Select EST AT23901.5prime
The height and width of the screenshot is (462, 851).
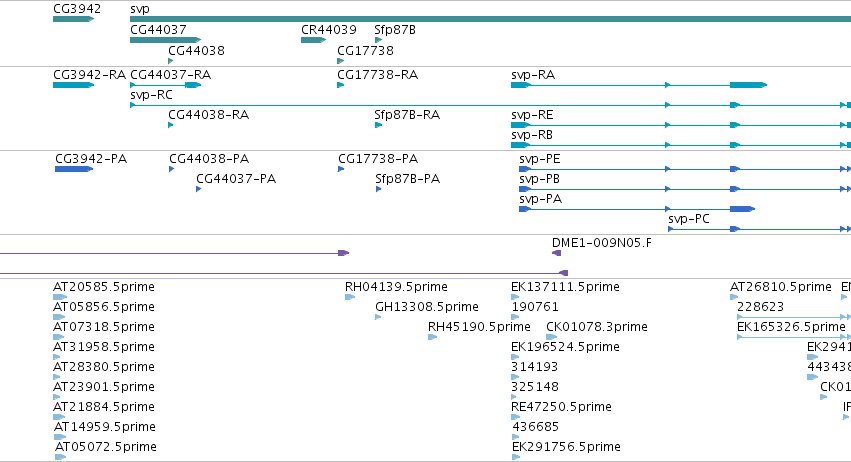tap(104, 387)
